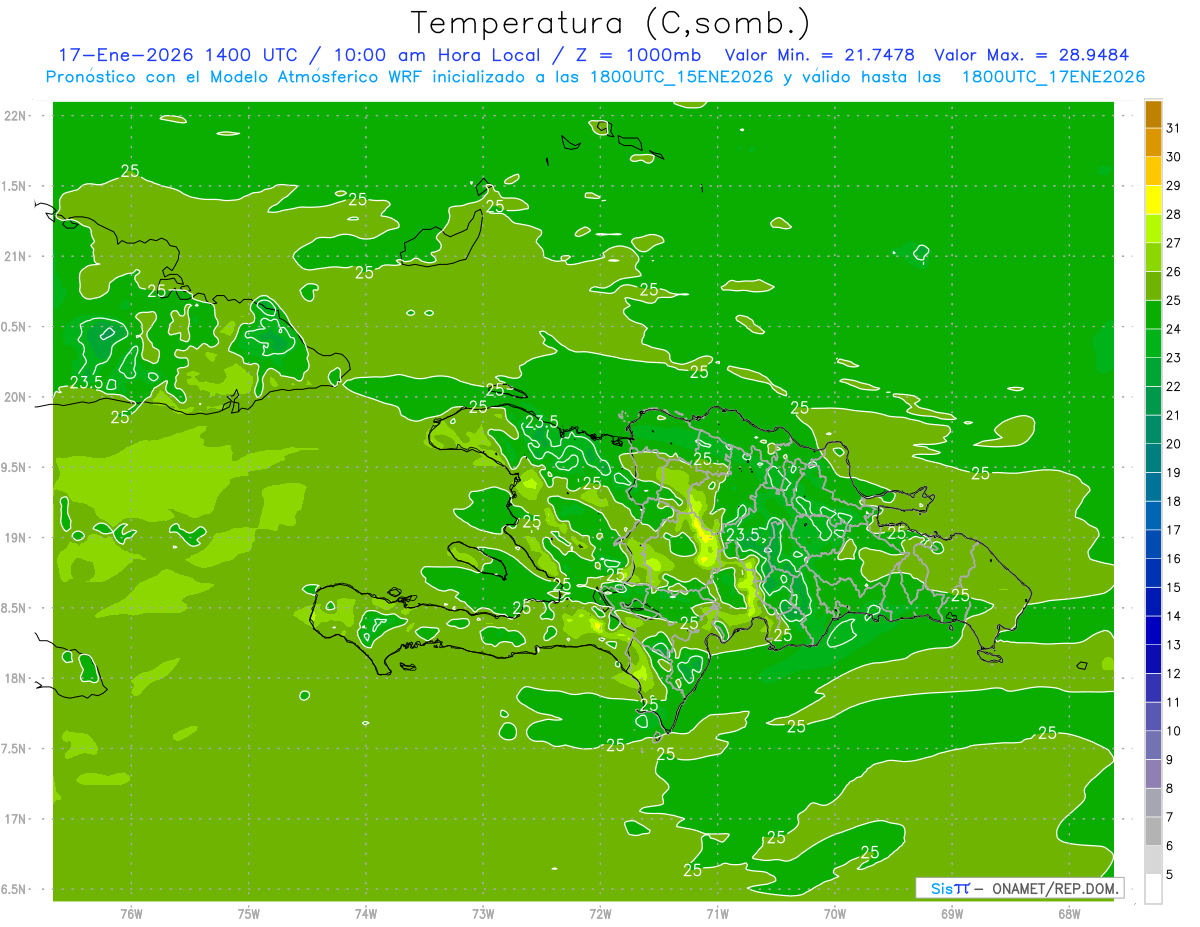Click the title "Temperatura (C,somb.)"
1200x927 pixels.
(611, 23)
